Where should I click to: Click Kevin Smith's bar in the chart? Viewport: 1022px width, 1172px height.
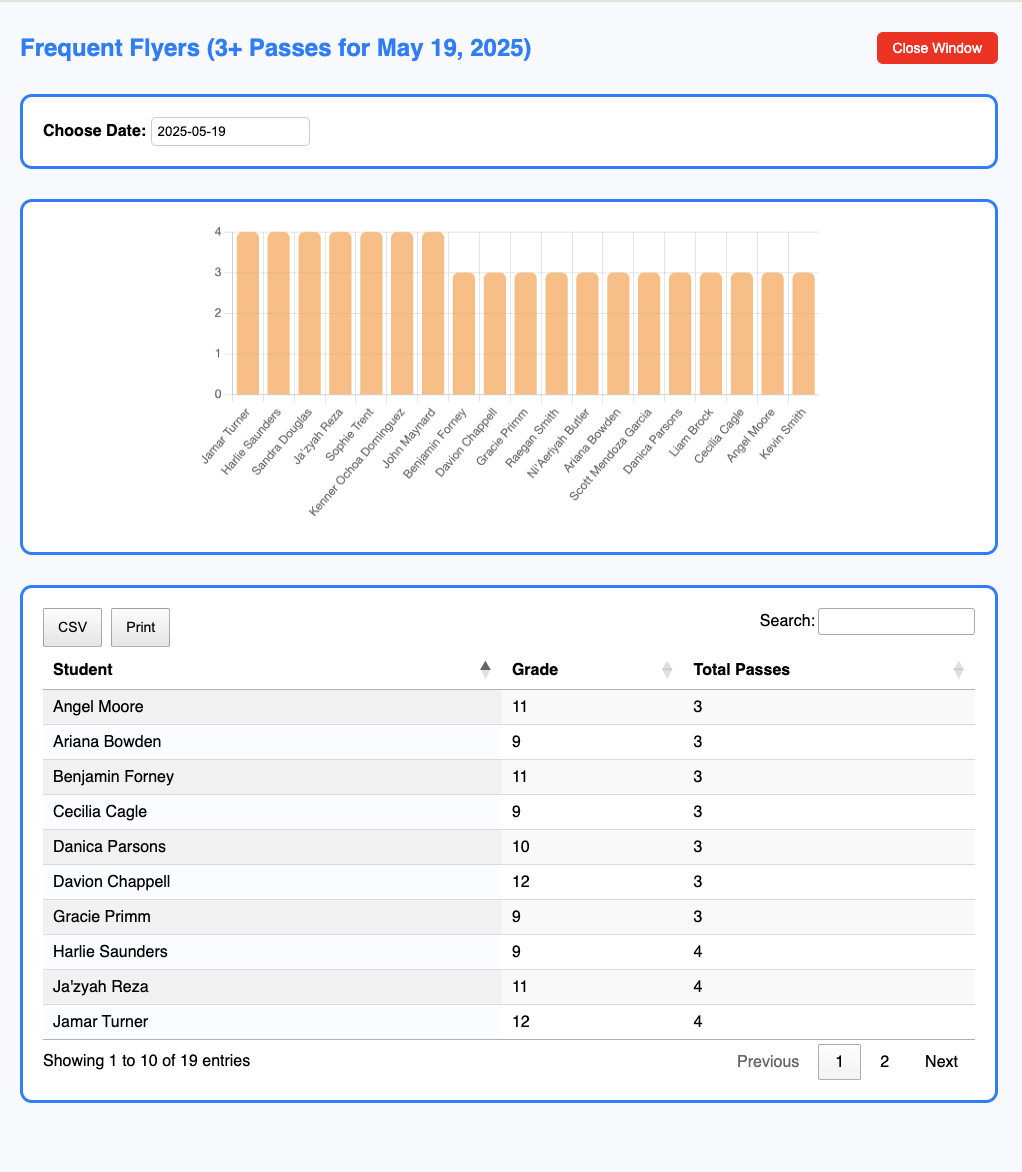pyautogui.click(x=803, y=333)
